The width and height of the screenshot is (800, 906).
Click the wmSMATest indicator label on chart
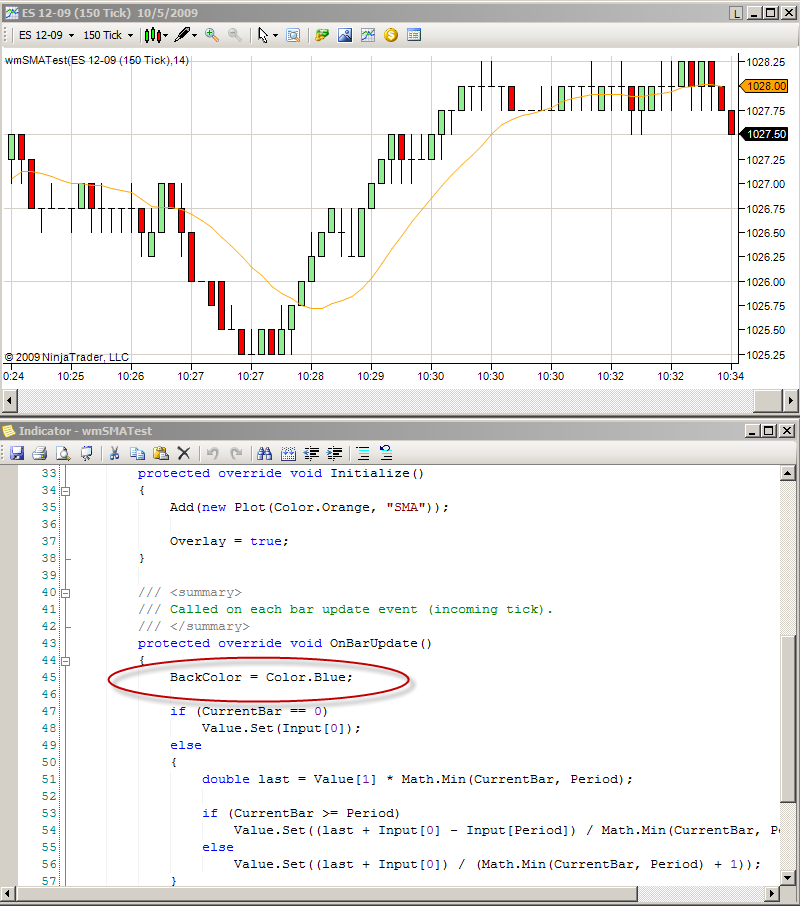click(x=97, y=60)
